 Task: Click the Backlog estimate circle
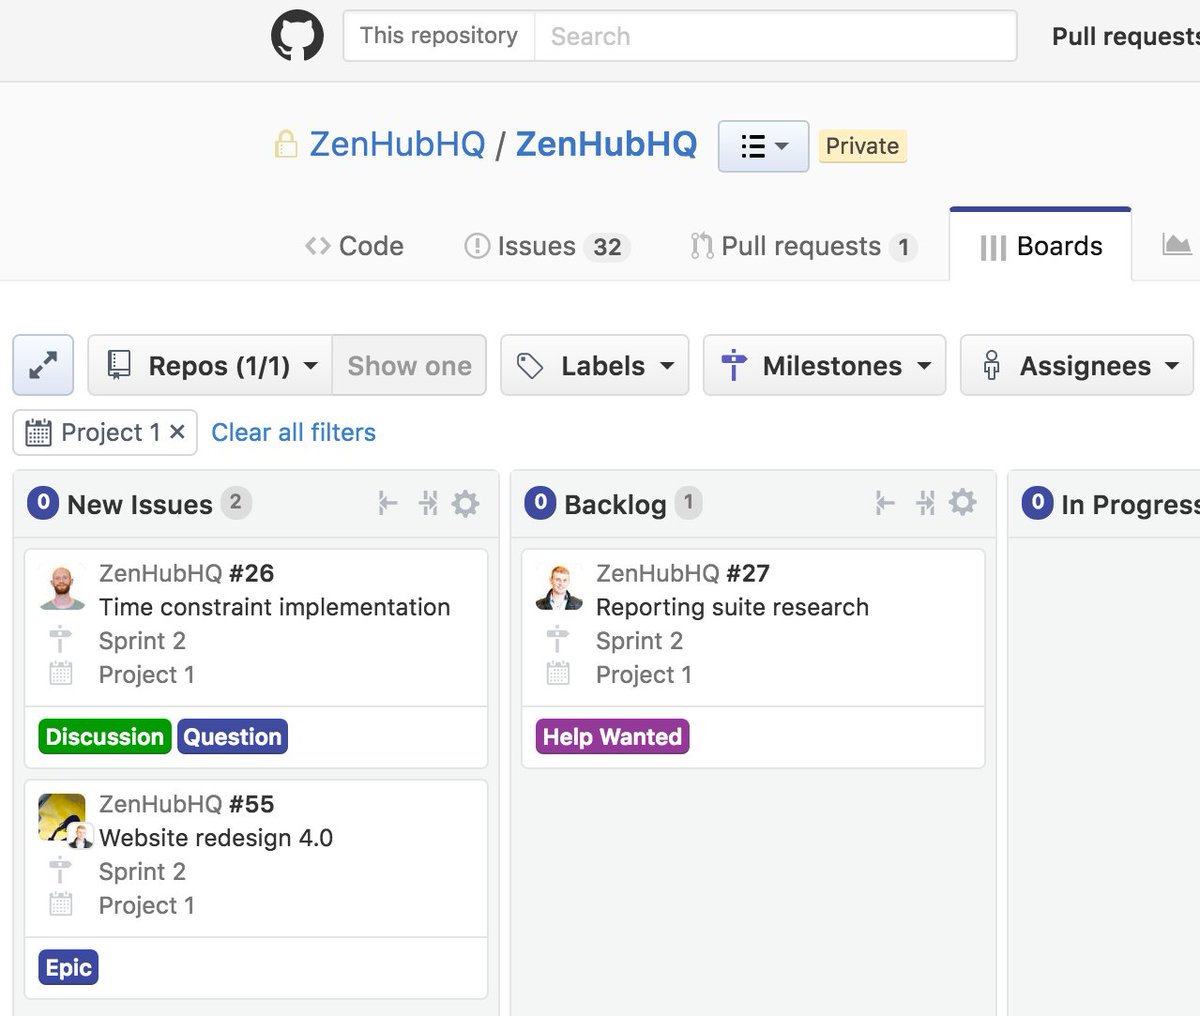pos(540,502)
